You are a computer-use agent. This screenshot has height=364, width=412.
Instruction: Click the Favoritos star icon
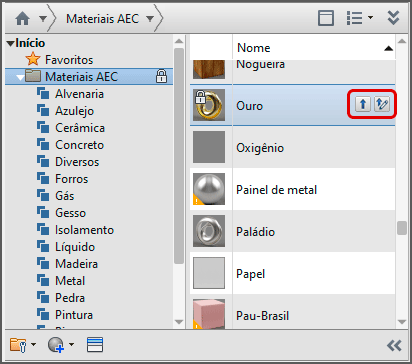pos(33,59)
